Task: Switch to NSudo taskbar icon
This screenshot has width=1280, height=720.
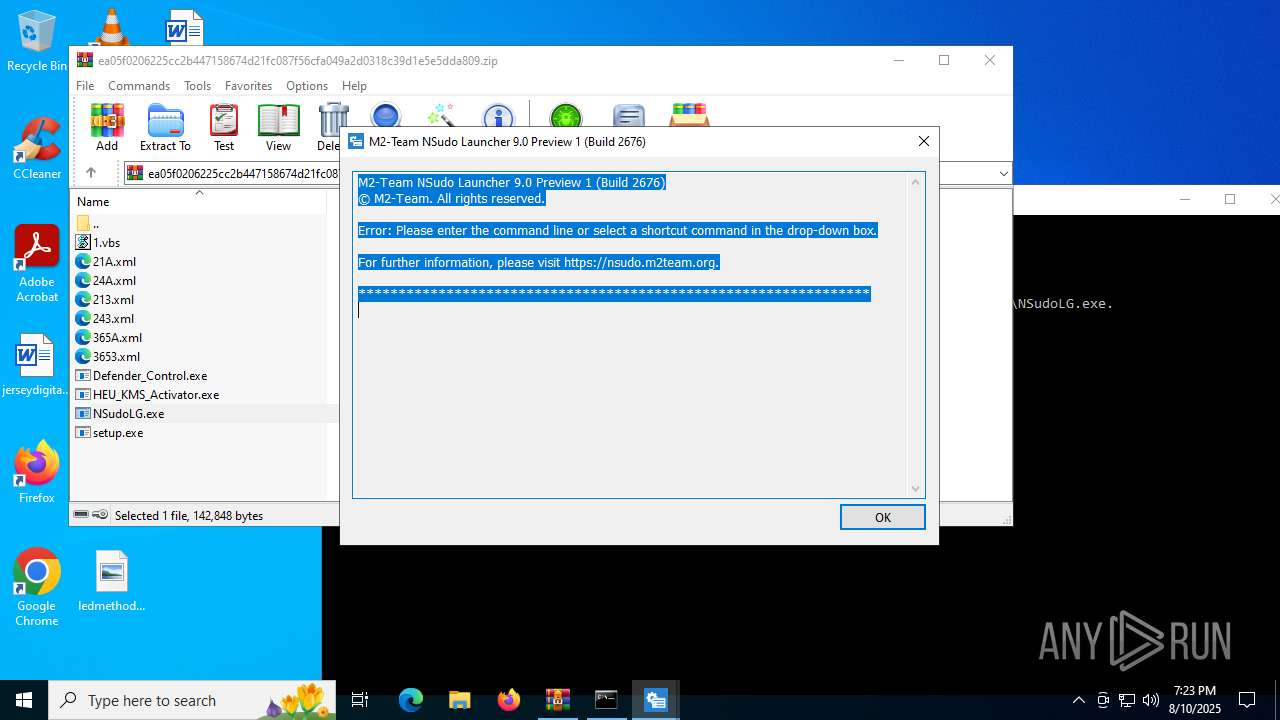Action: coord(655,700)
